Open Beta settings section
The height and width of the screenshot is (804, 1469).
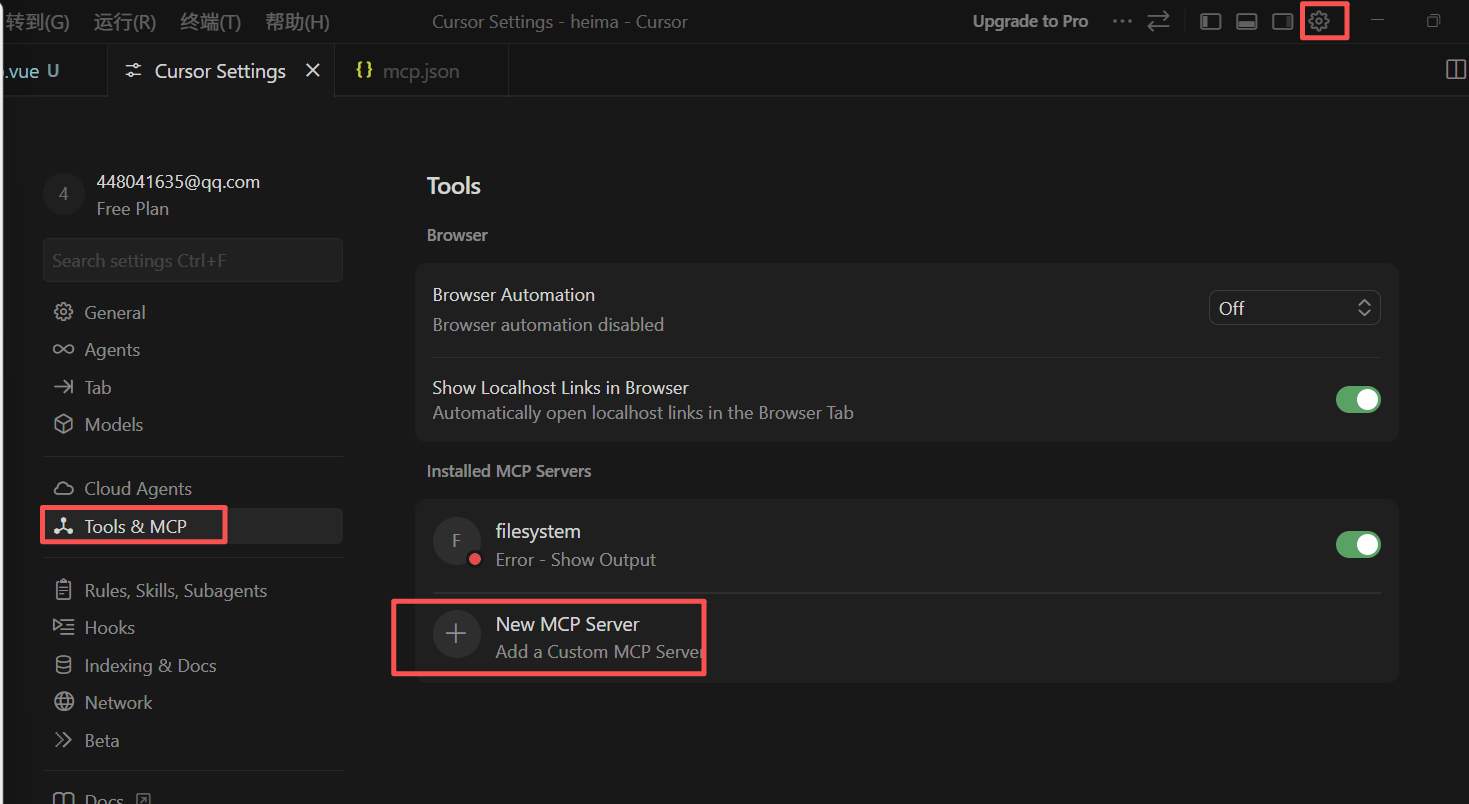point(192,741)
